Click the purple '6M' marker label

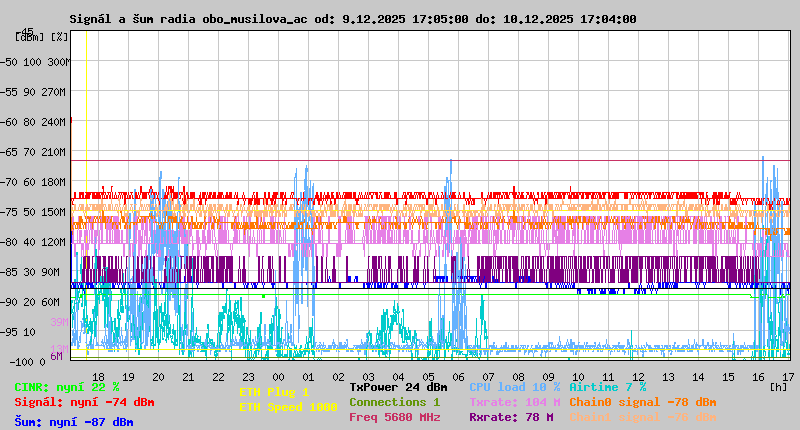pos(56,356)
